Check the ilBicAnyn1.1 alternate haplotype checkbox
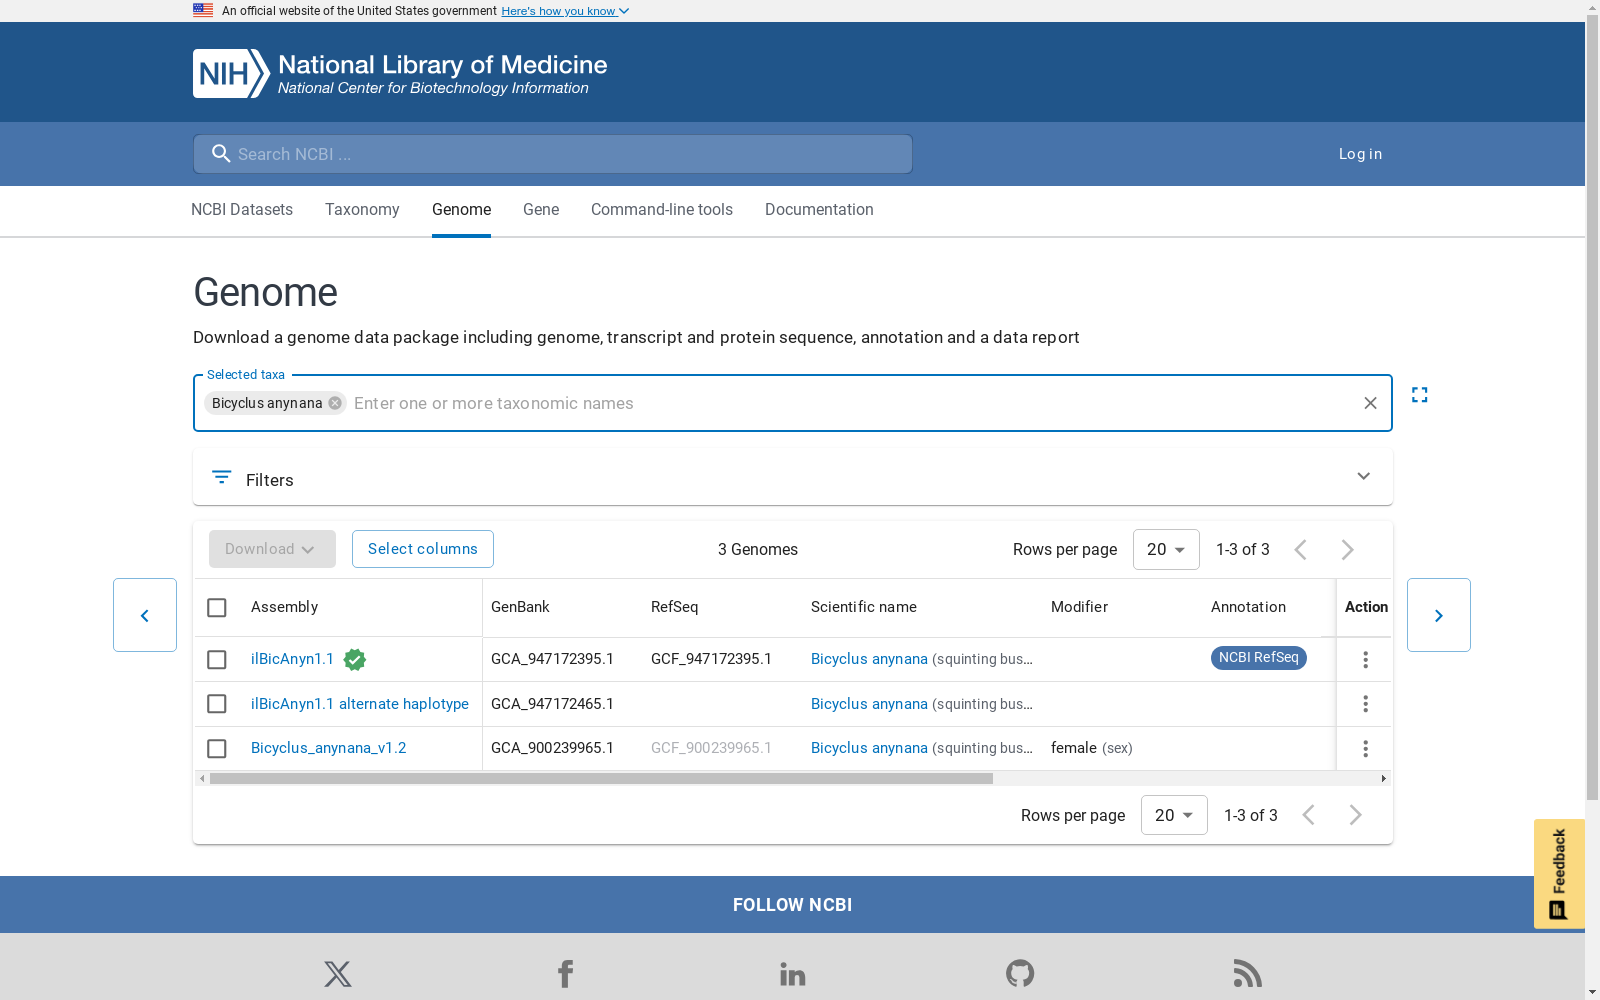1600x1000 pixels. point(217,704)
